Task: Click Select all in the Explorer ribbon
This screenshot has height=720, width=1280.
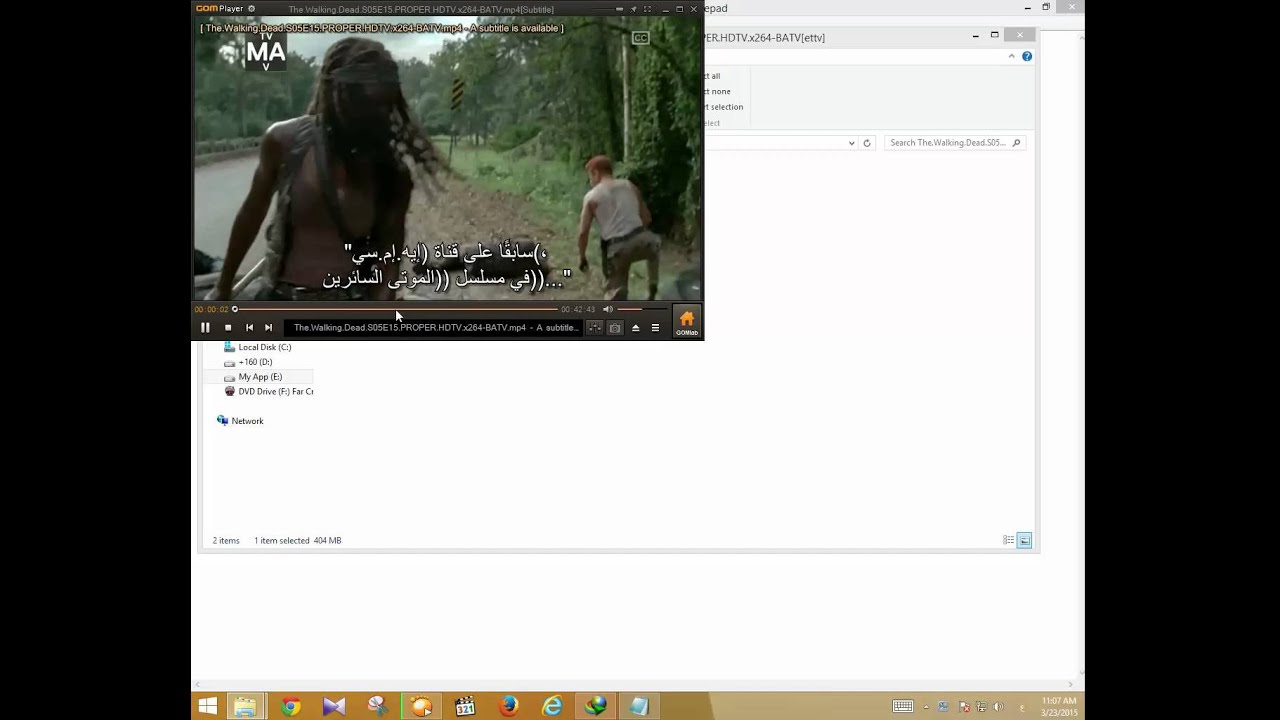Action: pyautogui.click(x=713, y=76)
